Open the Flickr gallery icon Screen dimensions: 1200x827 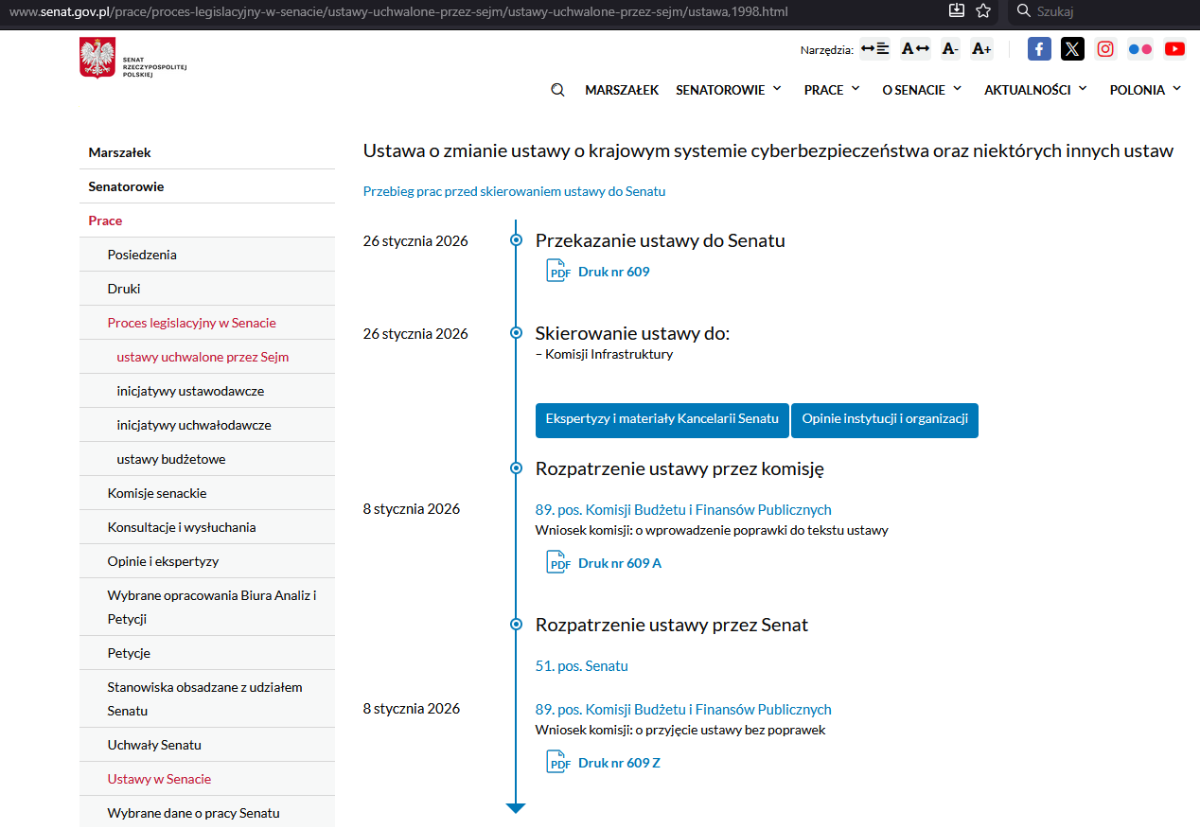click(1140, 49)
